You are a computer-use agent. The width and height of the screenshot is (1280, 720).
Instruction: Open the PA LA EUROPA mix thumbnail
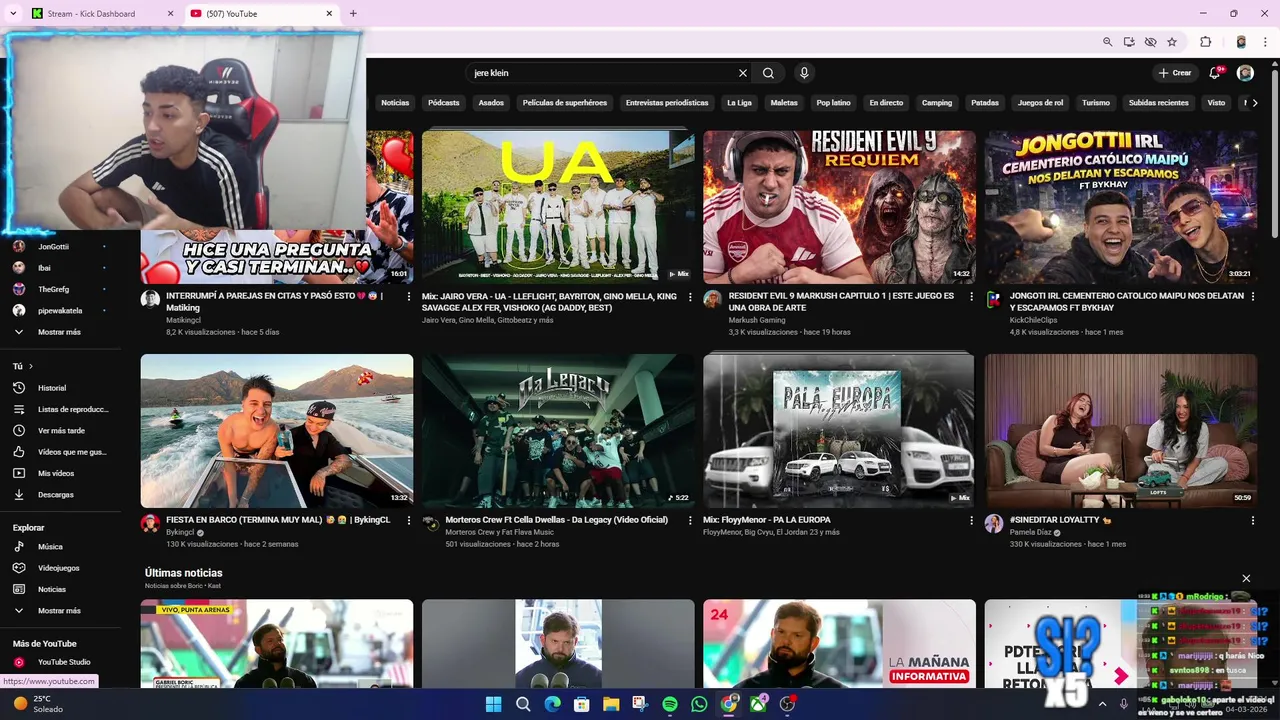(x=839, y=430)
